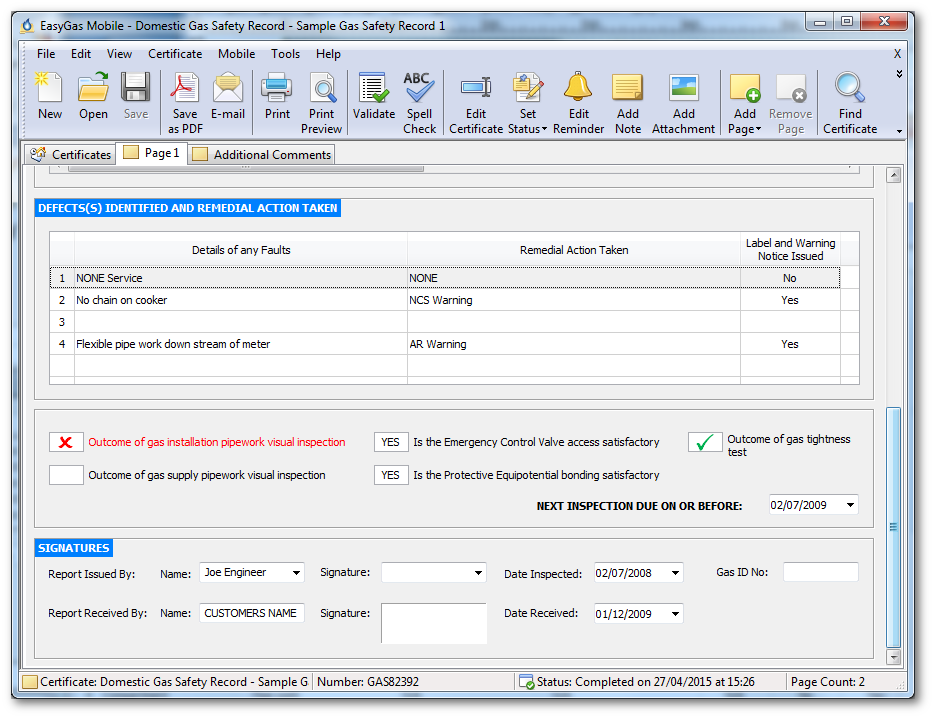Open the Date Received date picker
Screen dimensions: 934x718
click(x=675, y=614)
